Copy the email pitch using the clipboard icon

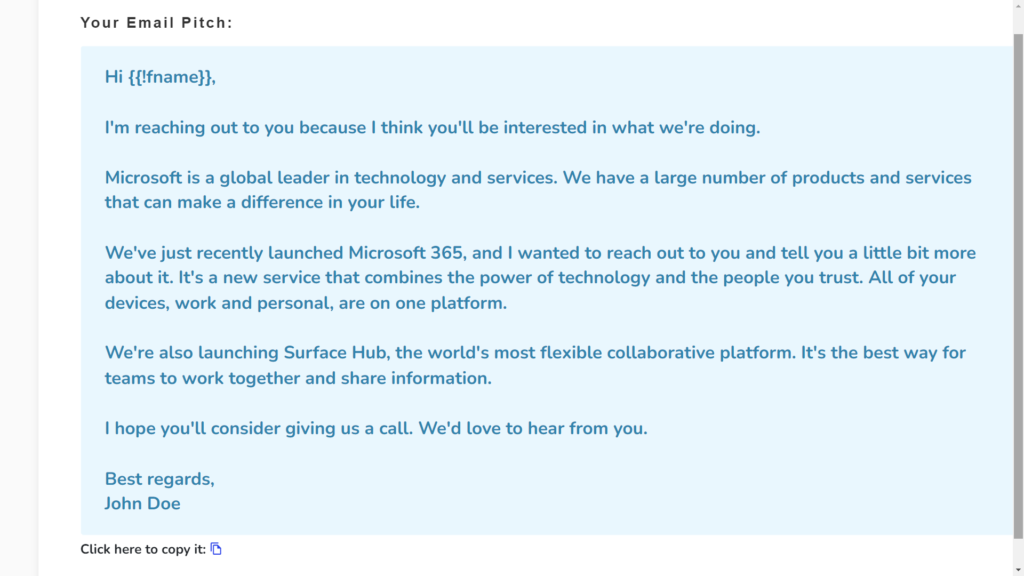216,549
